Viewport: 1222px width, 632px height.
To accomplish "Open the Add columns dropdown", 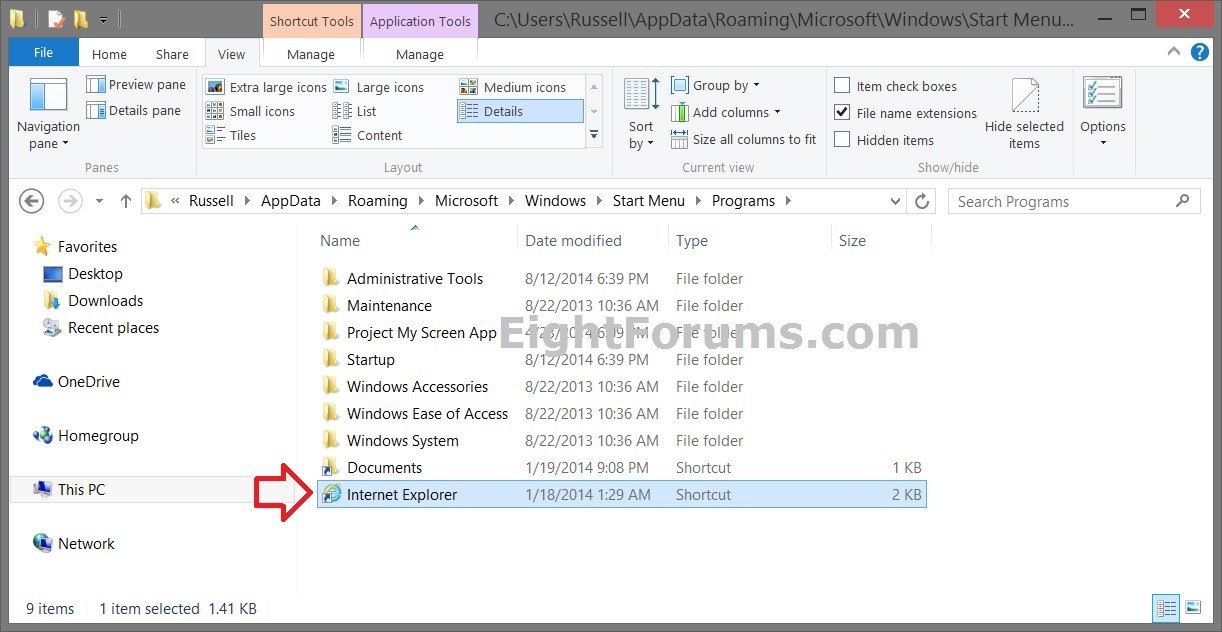I will pyautogui.click(x=726, y=112).
